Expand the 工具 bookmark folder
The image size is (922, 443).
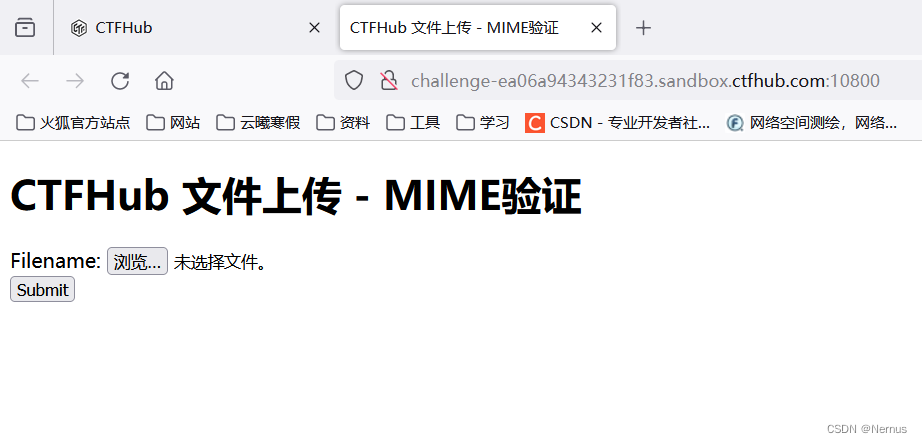pos(413,122)
